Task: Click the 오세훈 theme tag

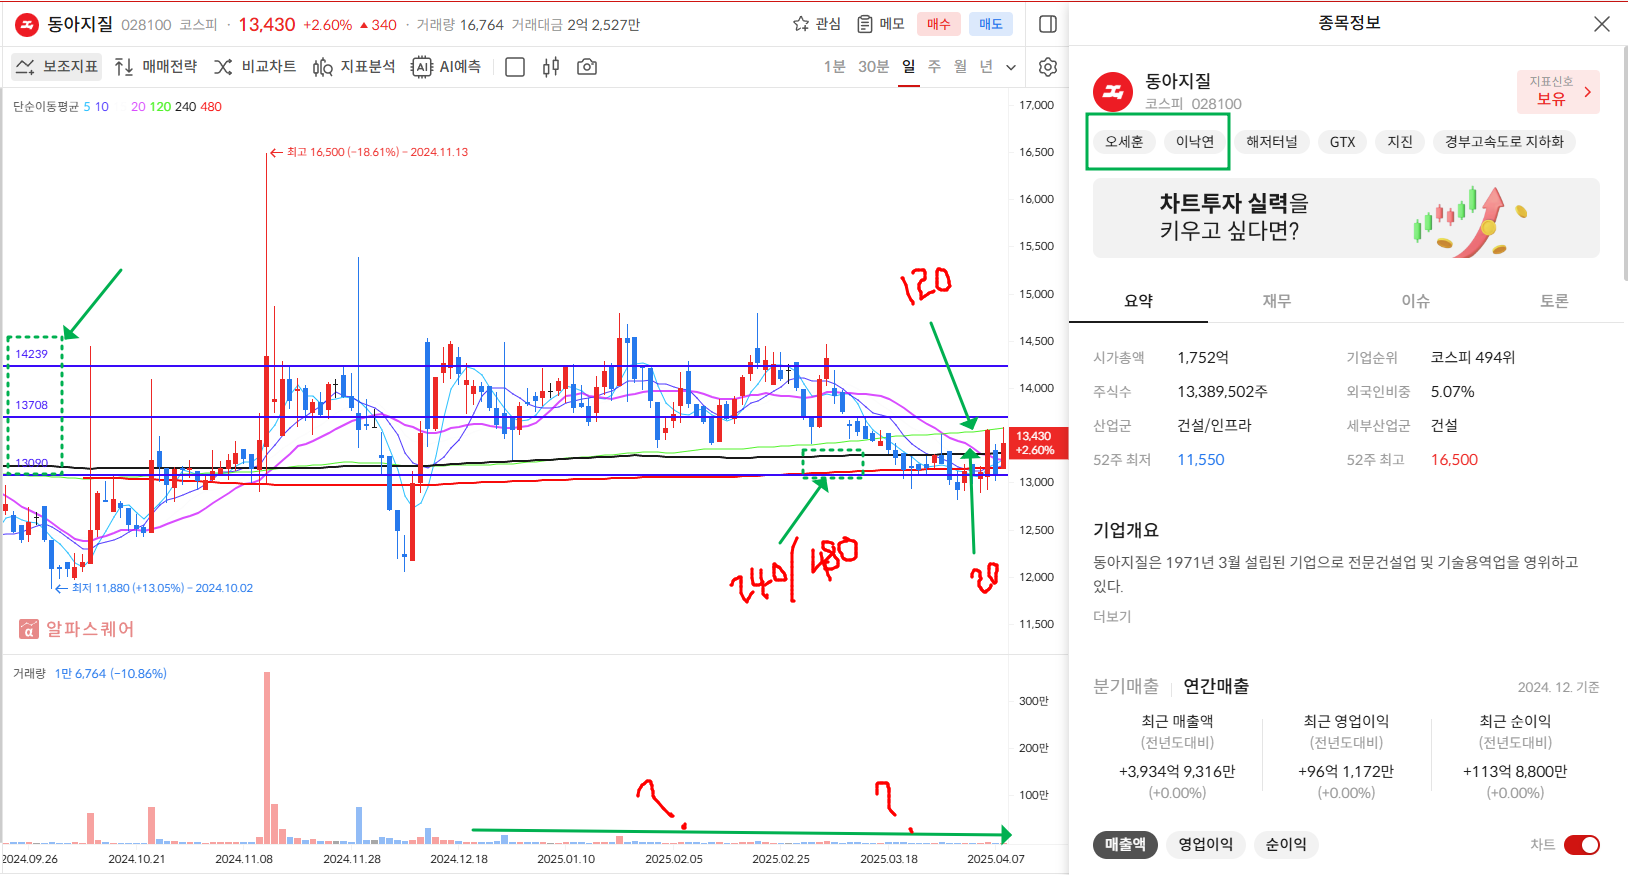Action: [x=1124, y=142]
